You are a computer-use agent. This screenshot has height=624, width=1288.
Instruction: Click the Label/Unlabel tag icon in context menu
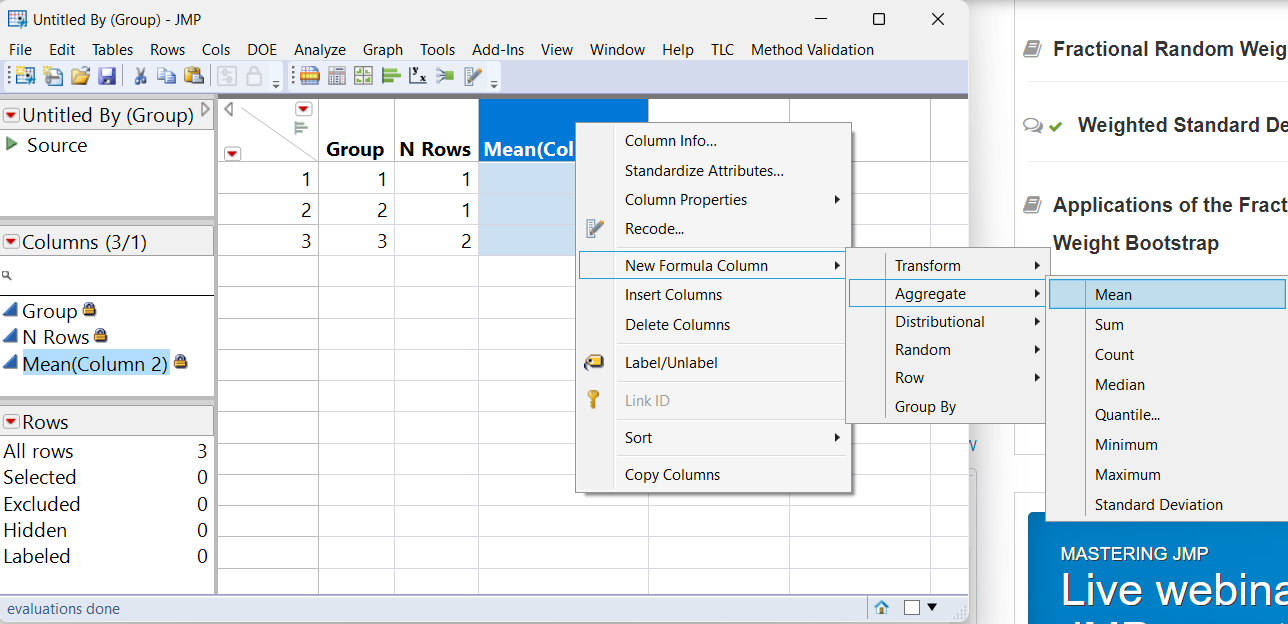(594, 363)
